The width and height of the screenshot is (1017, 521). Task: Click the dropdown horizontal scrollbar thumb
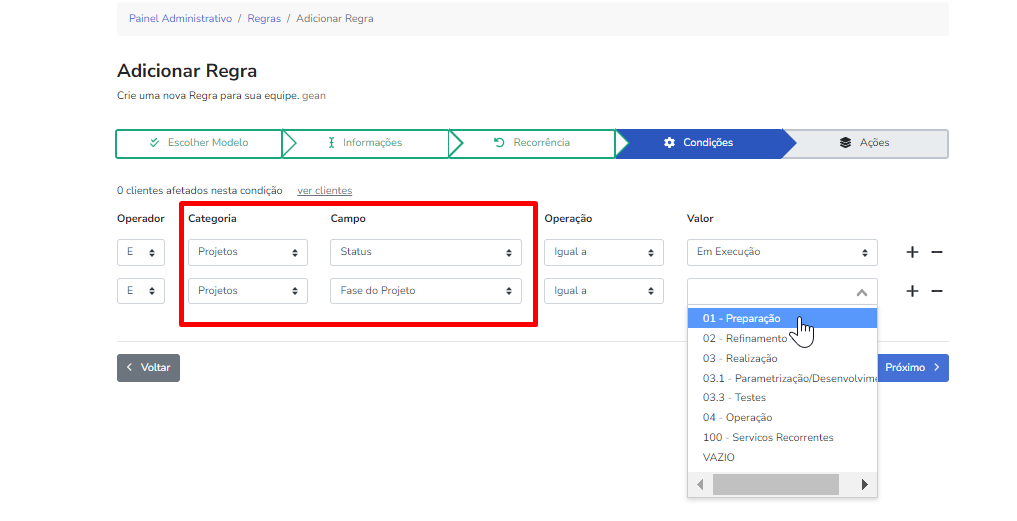(x=775, y=484)
